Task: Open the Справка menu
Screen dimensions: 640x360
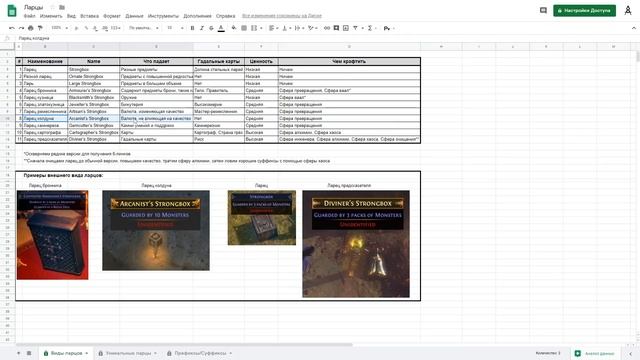Action: [x=225, y=16]
